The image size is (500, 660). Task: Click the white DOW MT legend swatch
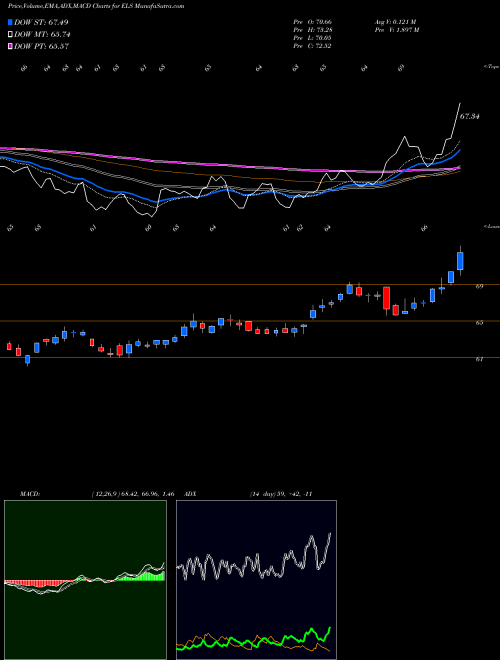click(11, 35)
